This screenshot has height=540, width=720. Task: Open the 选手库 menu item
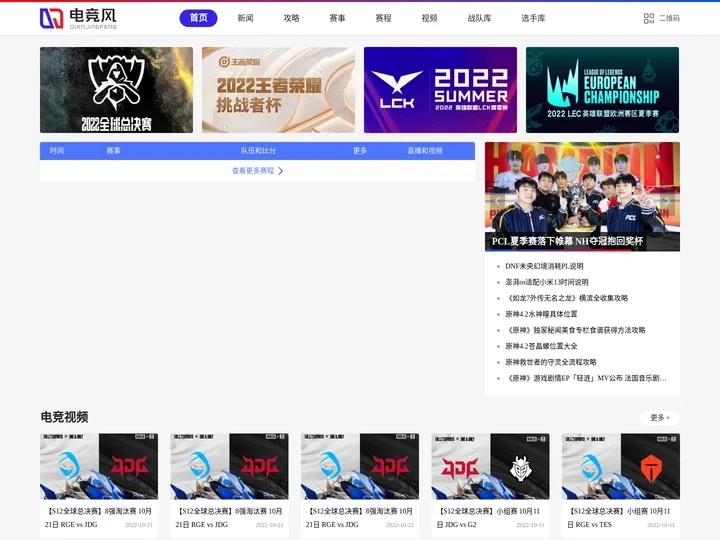point(533,18)
